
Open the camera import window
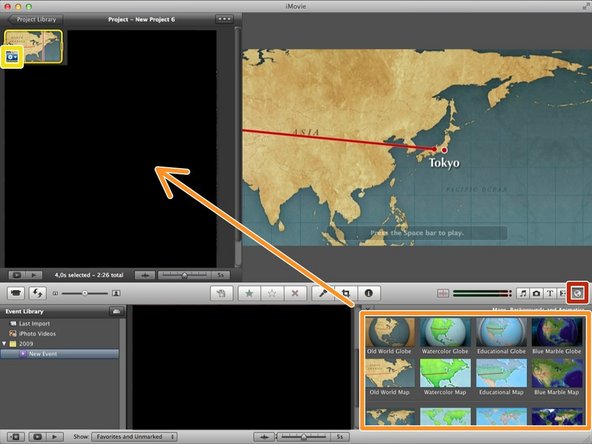pyautogui.click(x=15, y=293)
